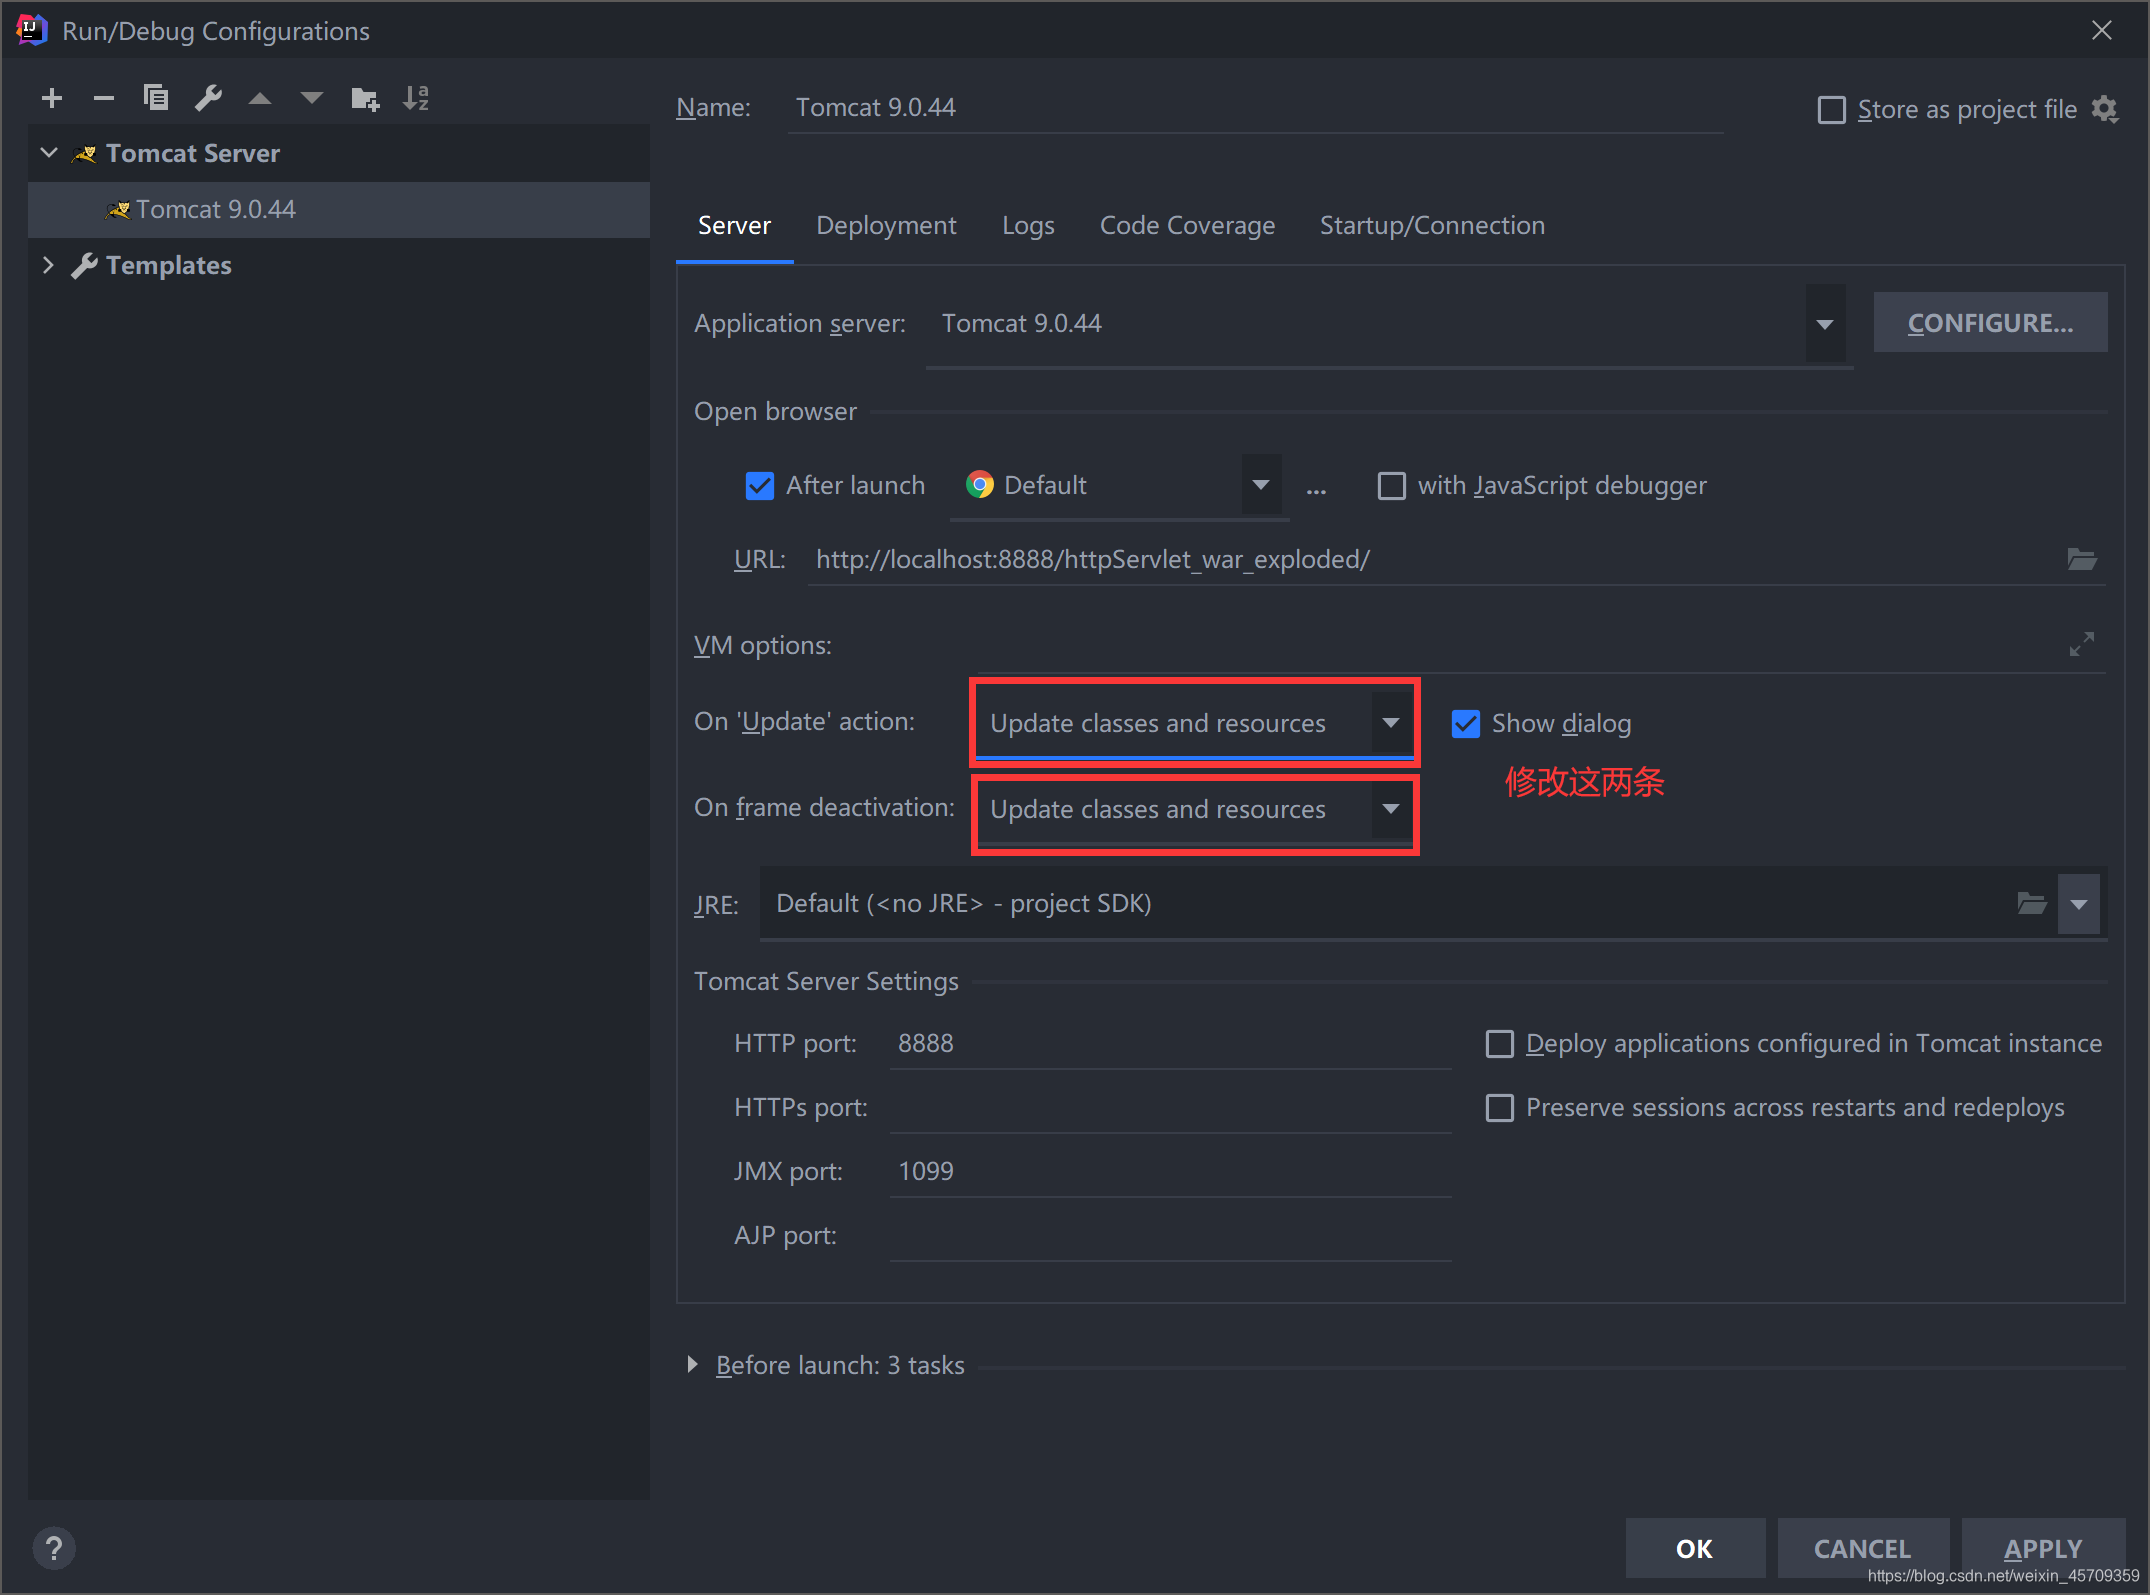Close the Run/Debug Configurations dialog
Screen dimensions: 2150x1595
point(2101,31)
